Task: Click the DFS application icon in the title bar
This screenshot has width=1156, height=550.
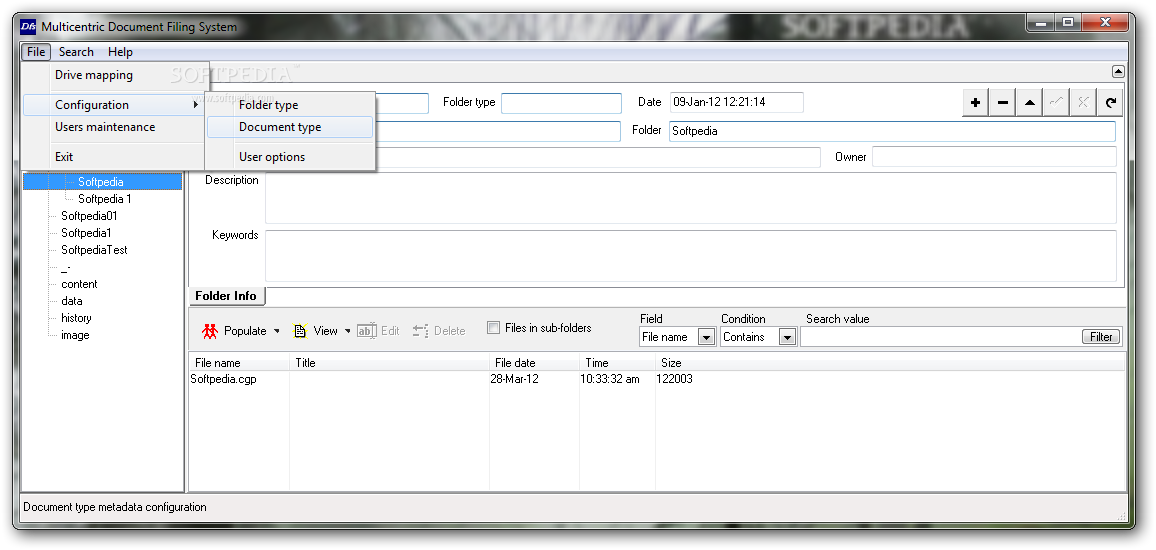Action: coord(27,27)
